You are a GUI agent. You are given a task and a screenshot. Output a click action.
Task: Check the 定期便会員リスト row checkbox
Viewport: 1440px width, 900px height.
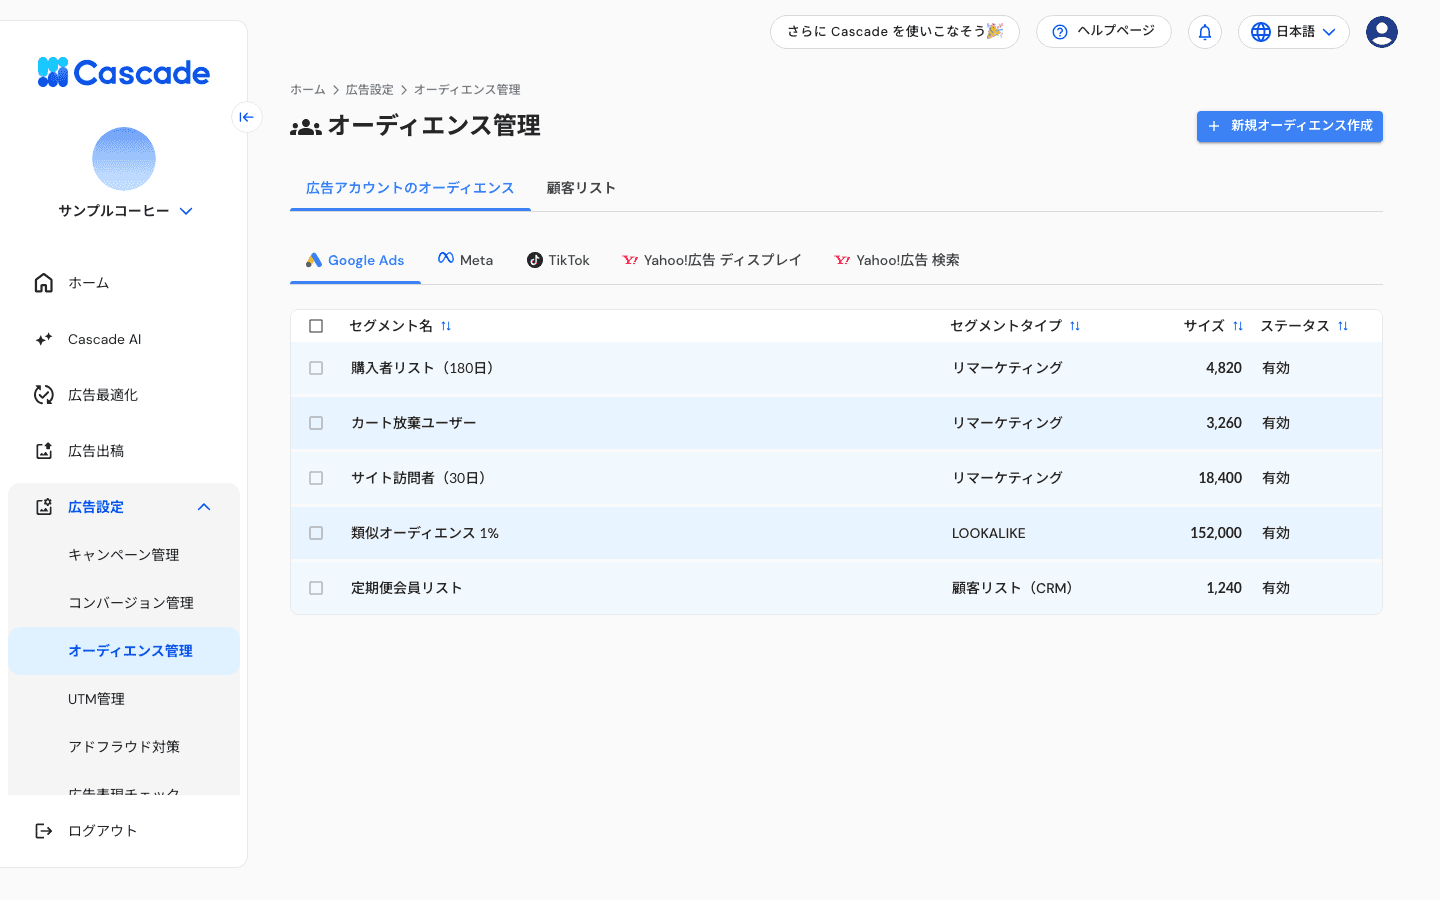click(316, 588)
